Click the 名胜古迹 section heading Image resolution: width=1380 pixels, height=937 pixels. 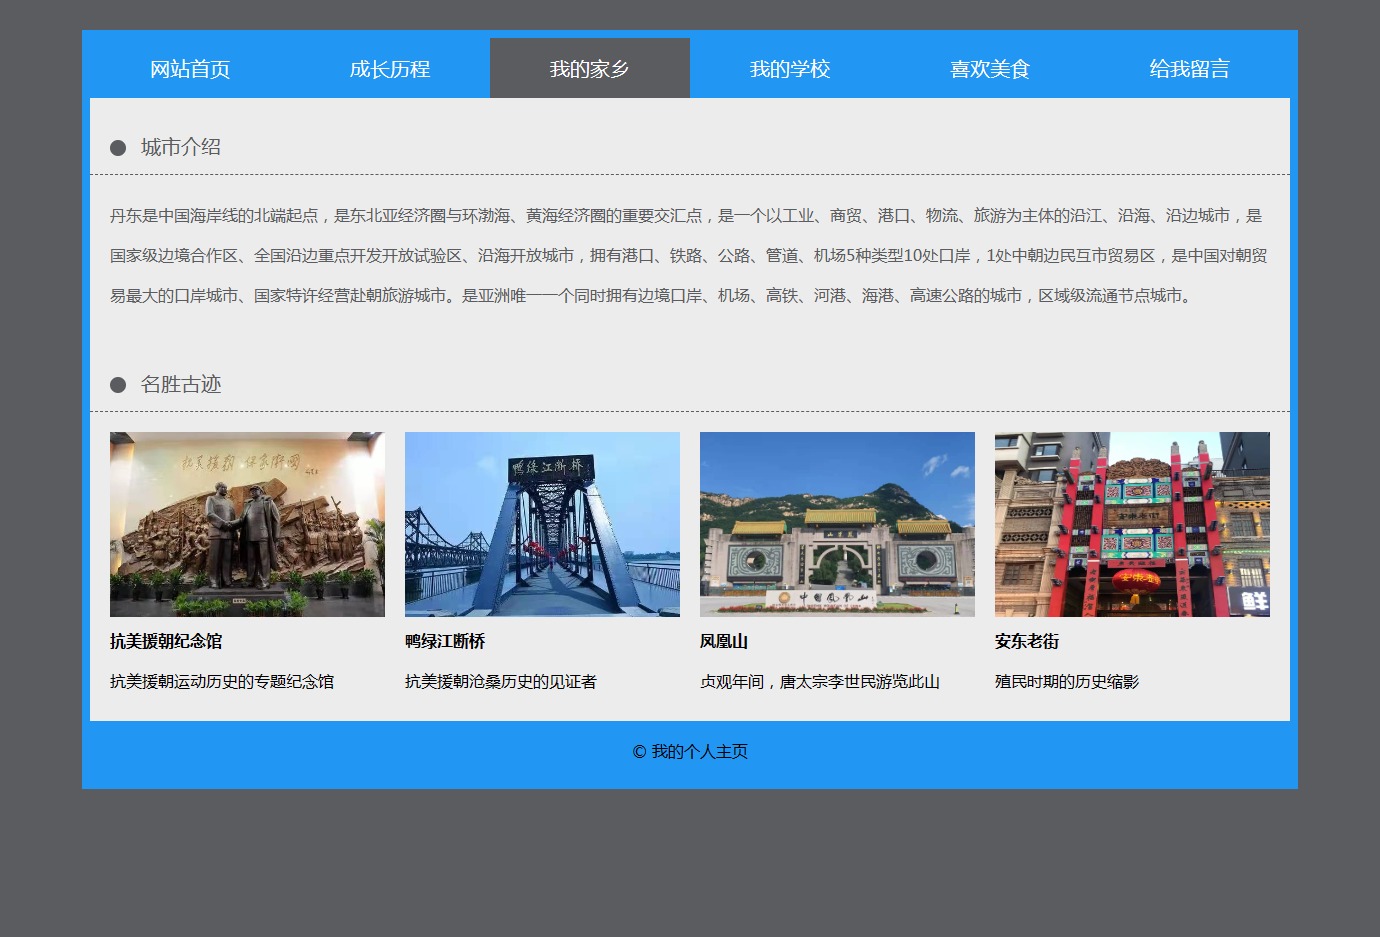tap(181, 384)
